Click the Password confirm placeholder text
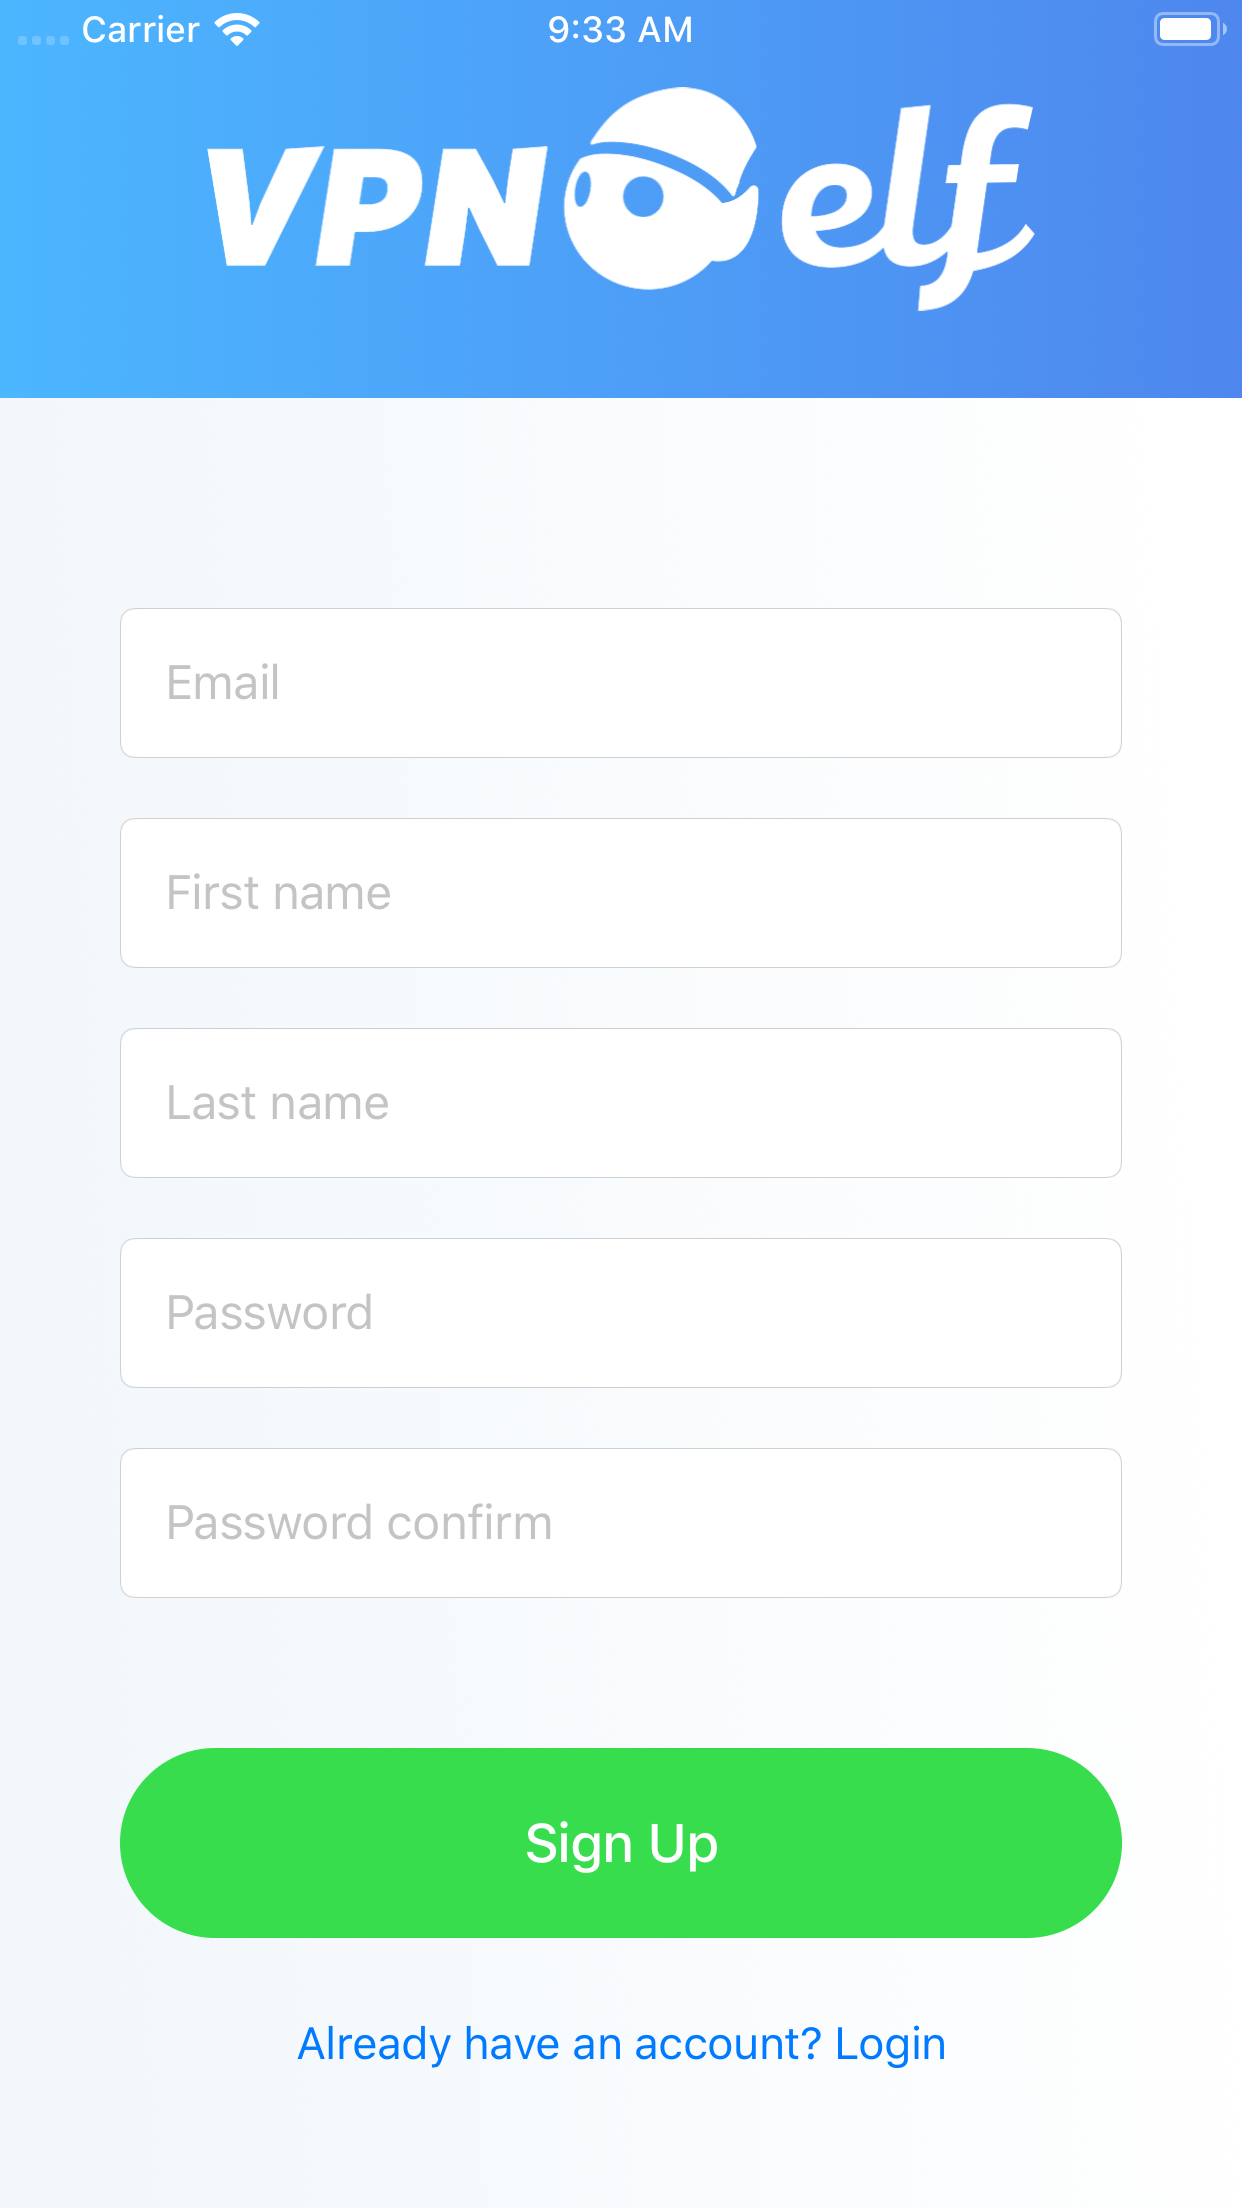 [359, 1522]
